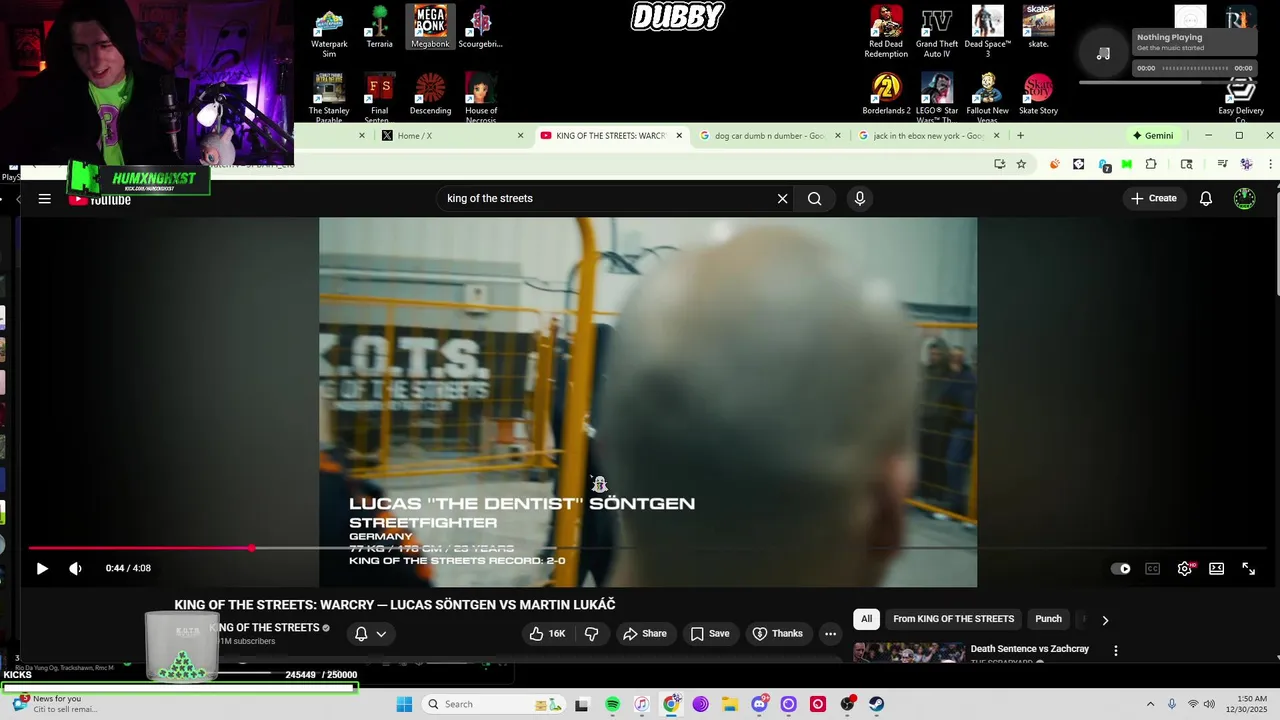Enter fullscreen mode
This screenshot has height=720, width=1280.
(x=1249, y=569)
